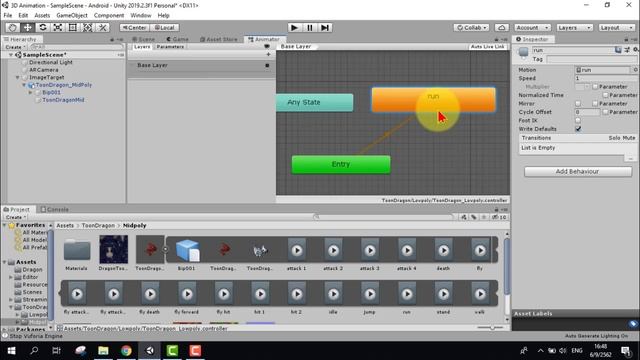Expand the Bip001 hierarchy item
This screenshot has height=360, width=640.
click(30, 92)
